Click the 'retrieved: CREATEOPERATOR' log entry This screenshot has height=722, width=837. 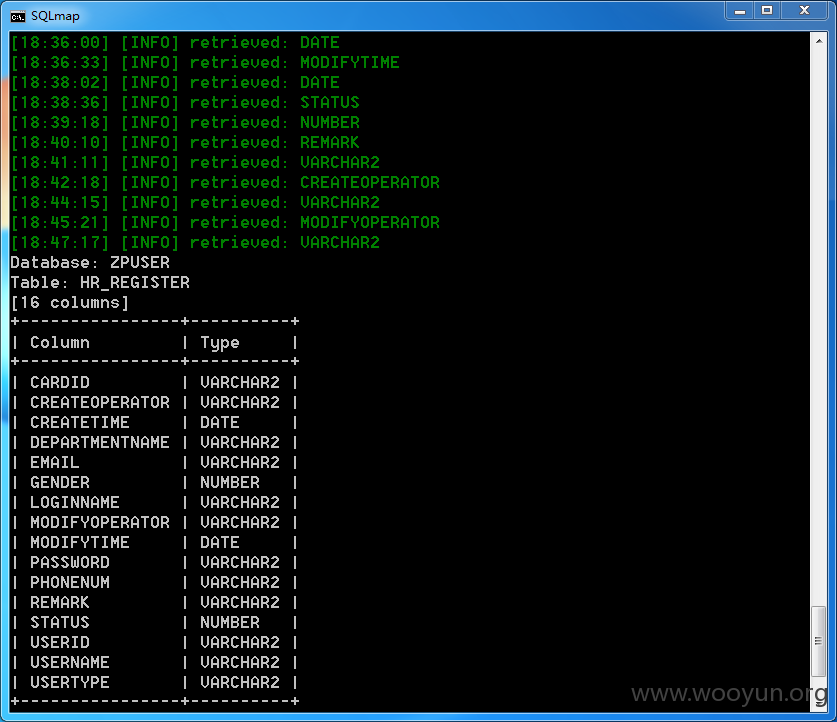[315, 183]
